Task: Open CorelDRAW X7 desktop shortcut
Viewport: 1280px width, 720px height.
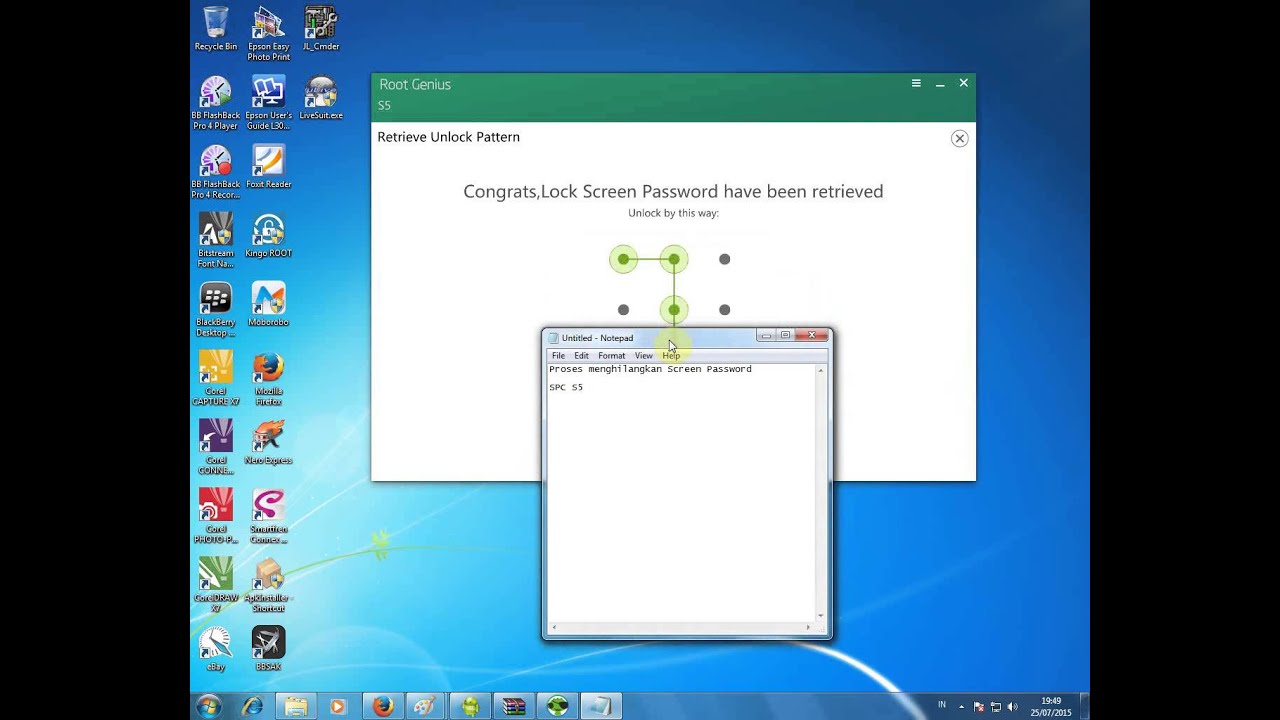Action: click(216, 586)
